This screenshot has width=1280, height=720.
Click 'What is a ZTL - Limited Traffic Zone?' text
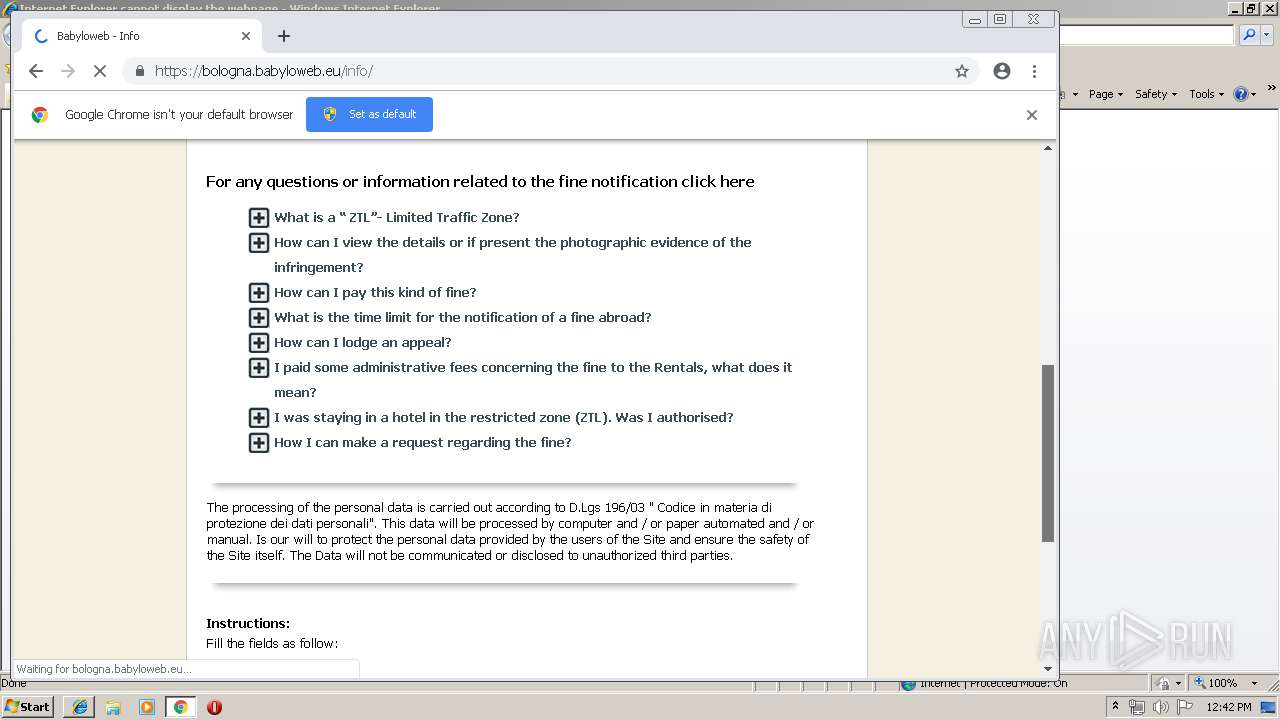point(397,217)
